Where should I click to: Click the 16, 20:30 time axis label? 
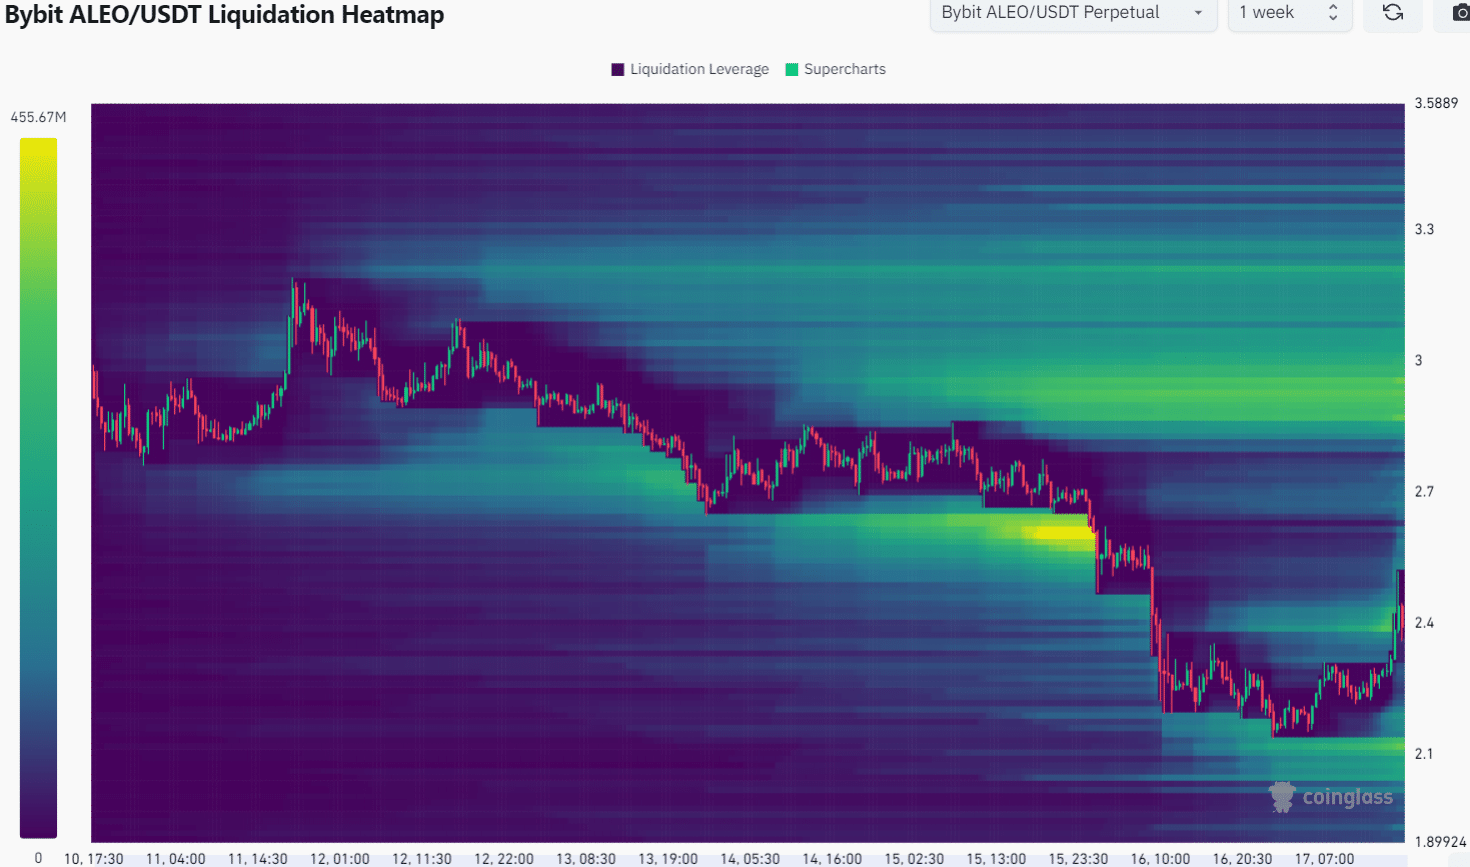click(x=1242, y=859)
